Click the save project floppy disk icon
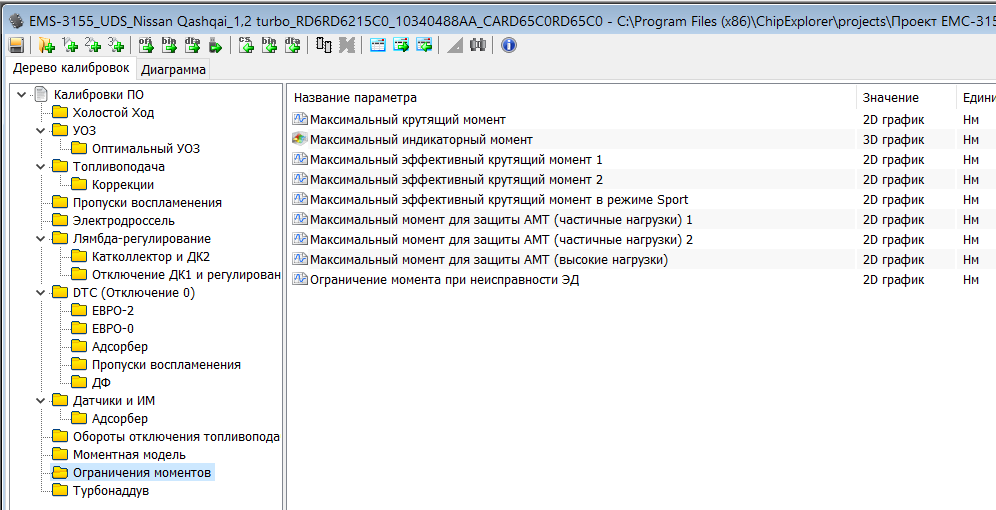The height and width of the screenshot is (510, 996). (x=16, y=45)
